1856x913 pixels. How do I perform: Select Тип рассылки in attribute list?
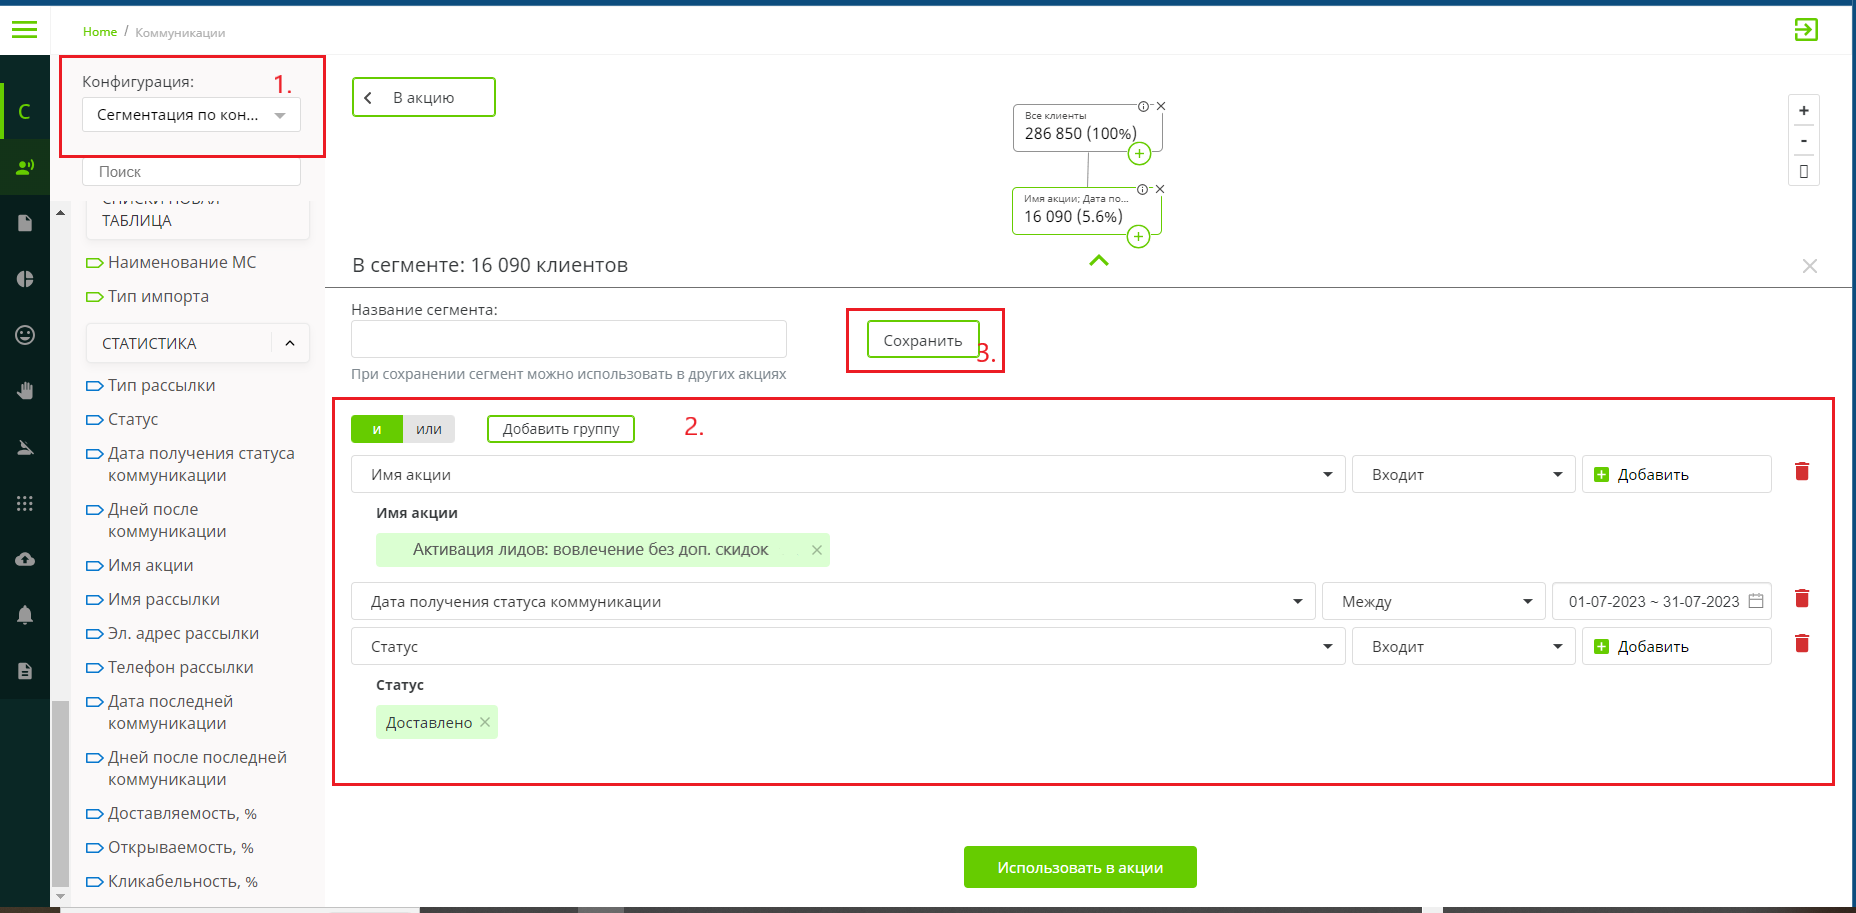(161, 385)
